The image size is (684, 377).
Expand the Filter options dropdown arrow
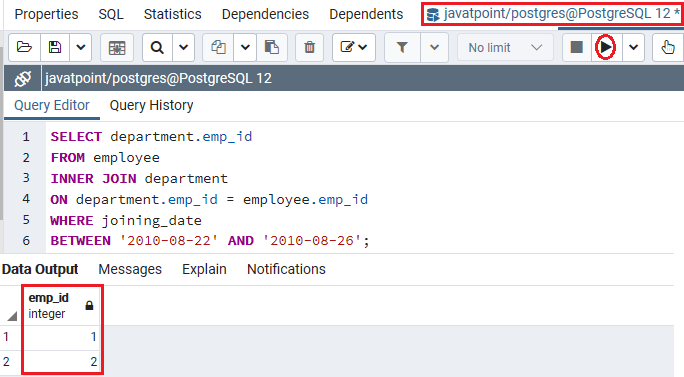coord(434,47)
